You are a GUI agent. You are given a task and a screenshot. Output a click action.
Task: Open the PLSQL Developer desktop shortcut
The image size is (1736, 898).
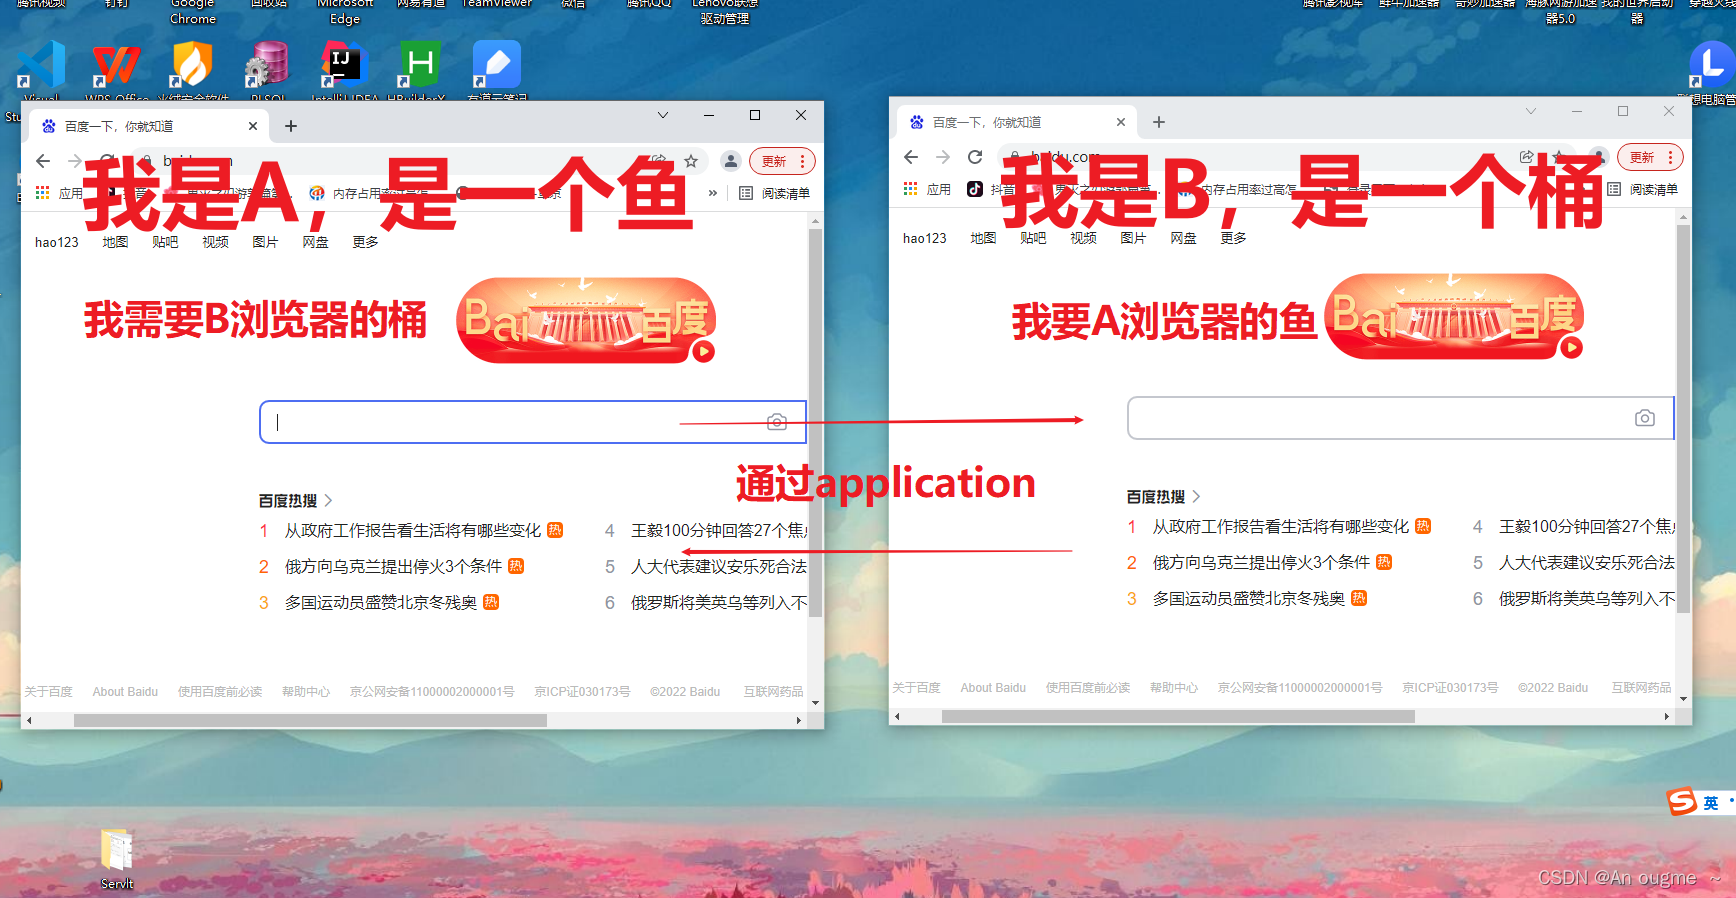pos(268,65)
